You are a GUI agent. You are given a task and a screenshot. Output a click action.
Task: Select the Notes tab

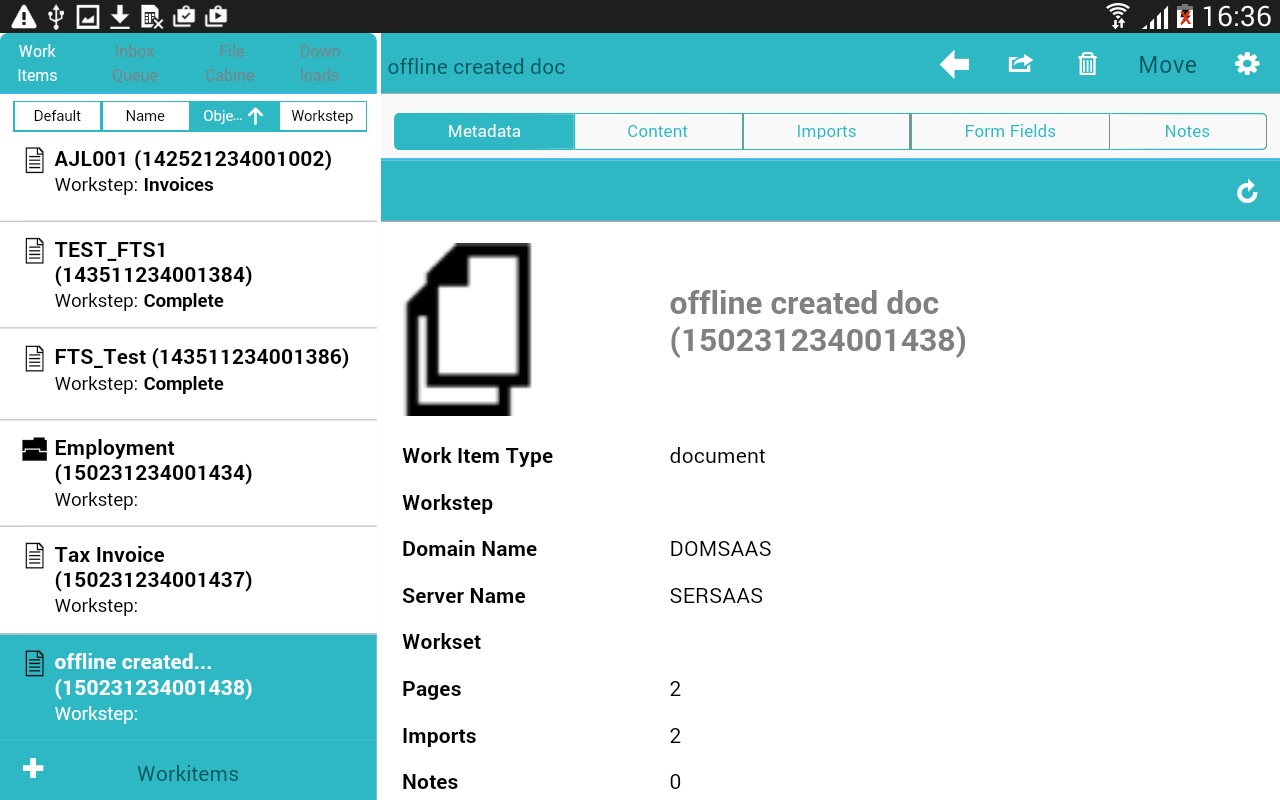point(1187,131)
